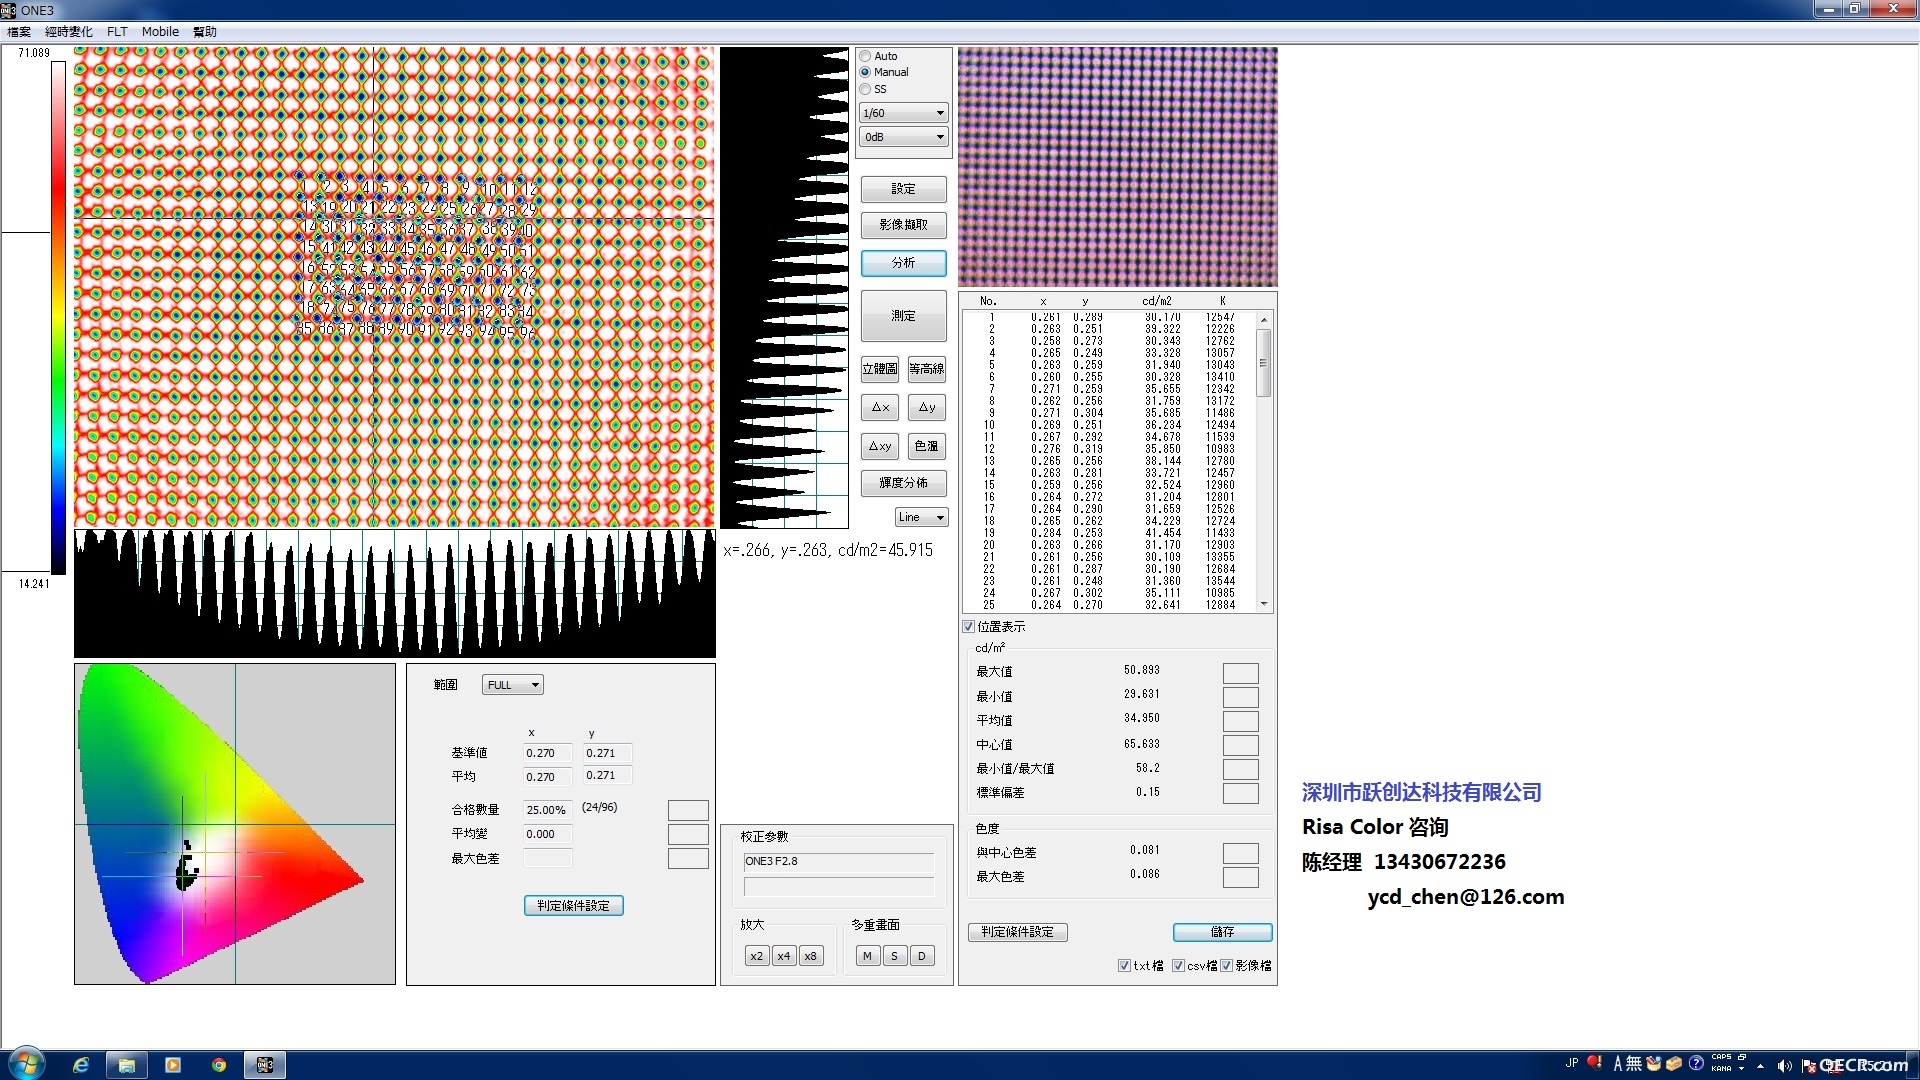The width and height of the screenshot is (1920, 1080).
Task: Click the 基準值 x value field
Action: pyautogui.click(x=548, y=753)
